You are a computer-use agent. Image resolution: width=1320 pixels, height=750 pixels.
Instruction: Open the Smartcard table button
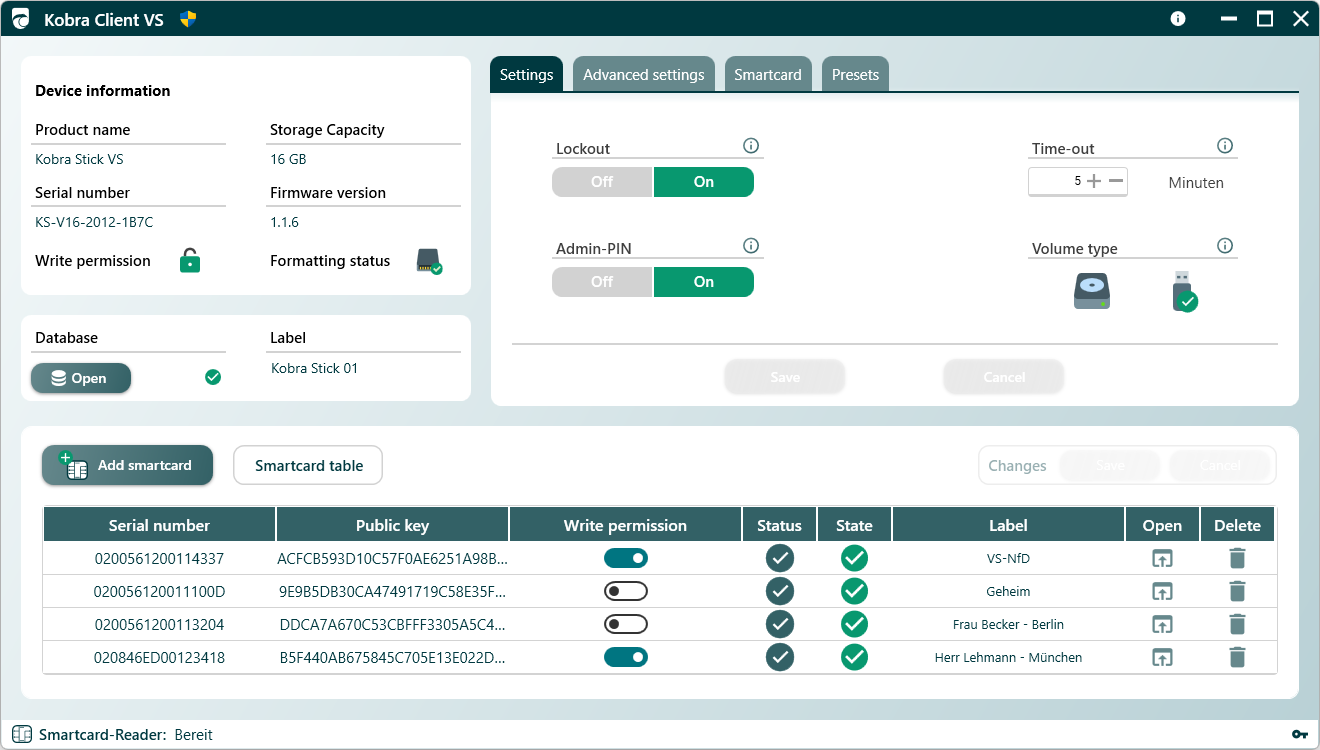[x=308, y=466]
